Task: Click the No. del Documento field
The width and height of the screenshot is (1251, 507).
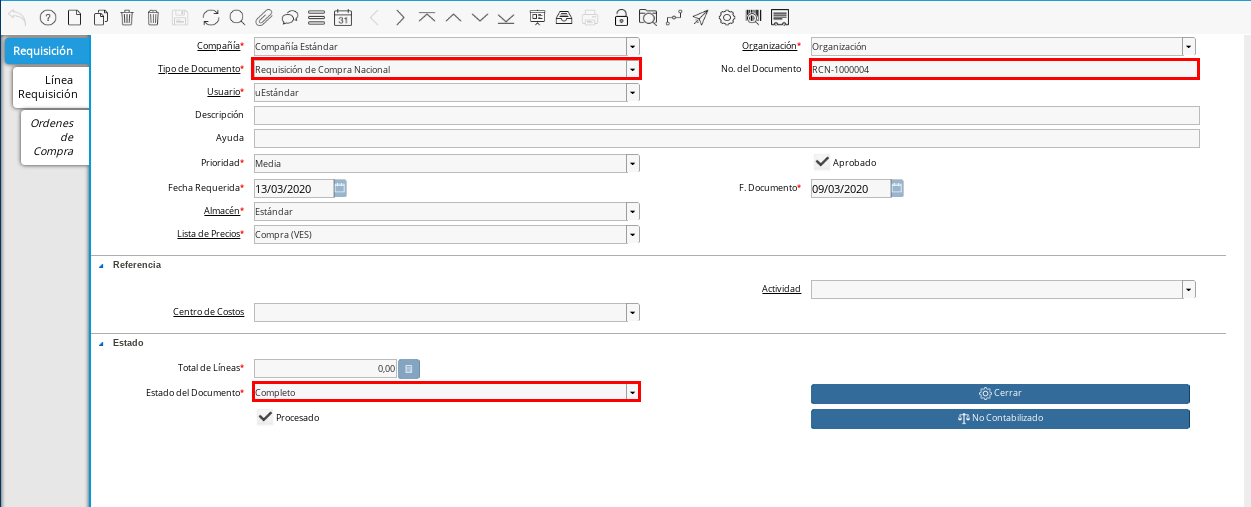Action: point(1004,69)
